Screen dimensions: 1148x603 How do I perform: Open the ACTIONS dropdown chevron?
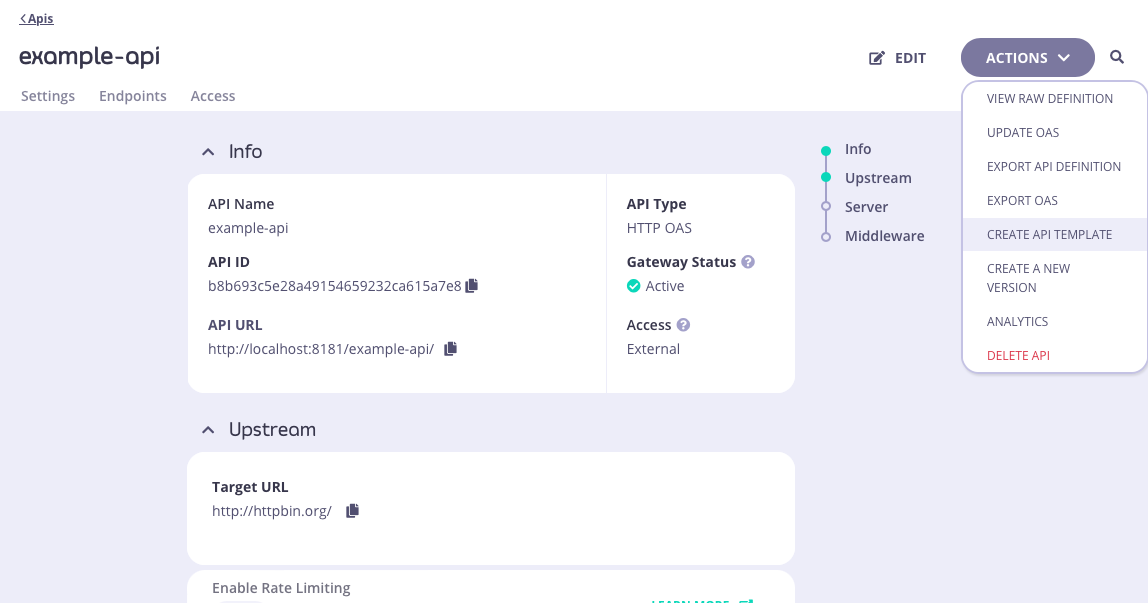coord(1063,57)
